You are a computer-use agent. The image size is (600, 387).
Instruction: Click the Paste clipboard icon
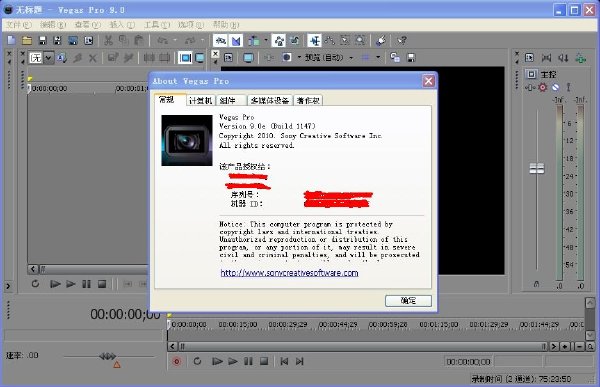[x=139, y=40]
